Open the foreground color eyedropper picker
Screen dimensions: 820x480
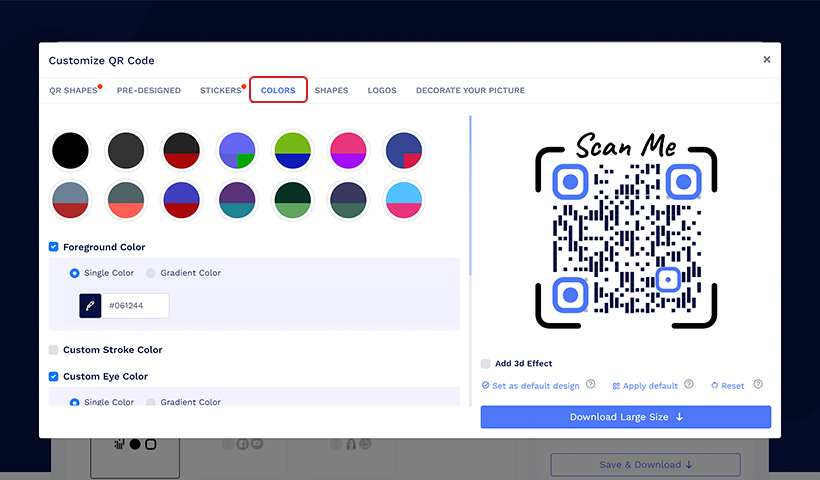tap(90, 305)
